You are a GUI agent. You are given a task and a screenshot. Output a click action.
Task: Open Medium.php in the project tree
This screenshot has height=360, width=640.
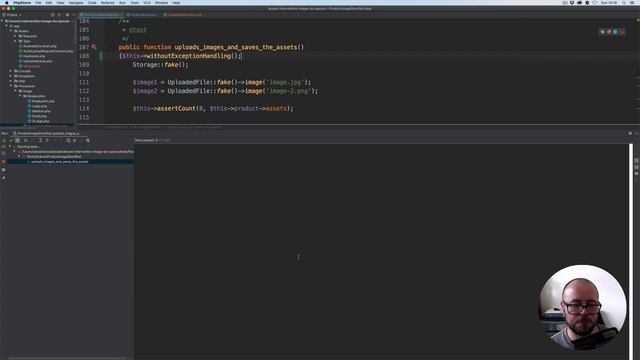click(41, 111)
